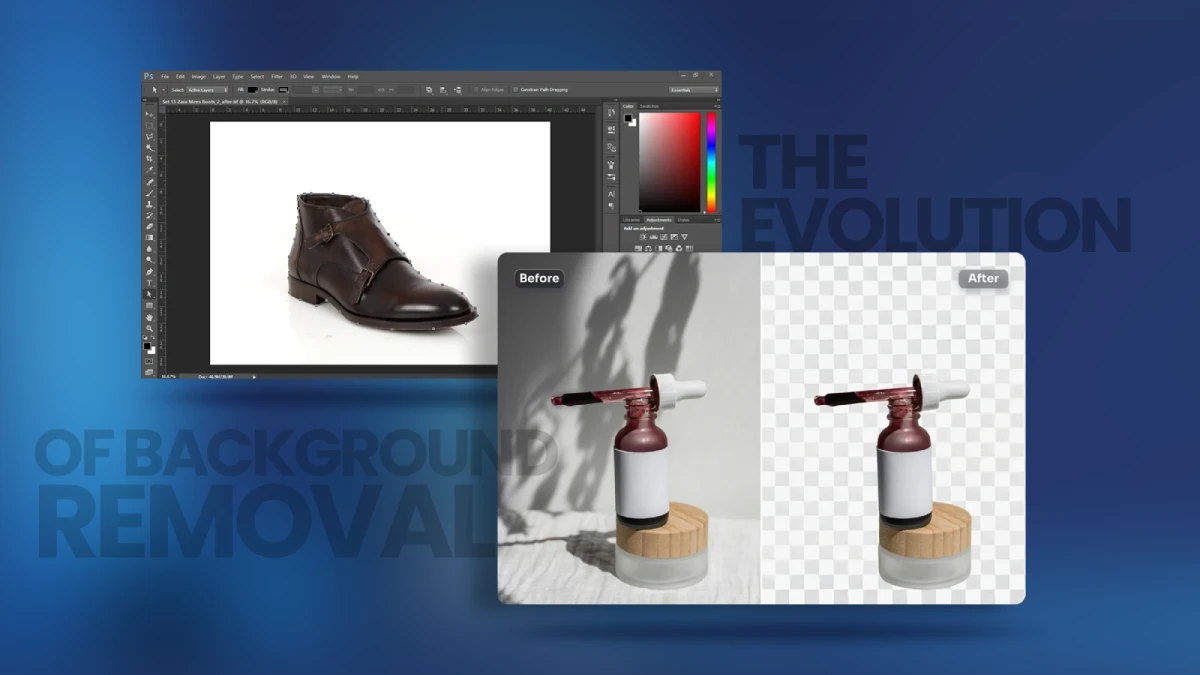Select the Pen tool in toolbar

[150, 272]
